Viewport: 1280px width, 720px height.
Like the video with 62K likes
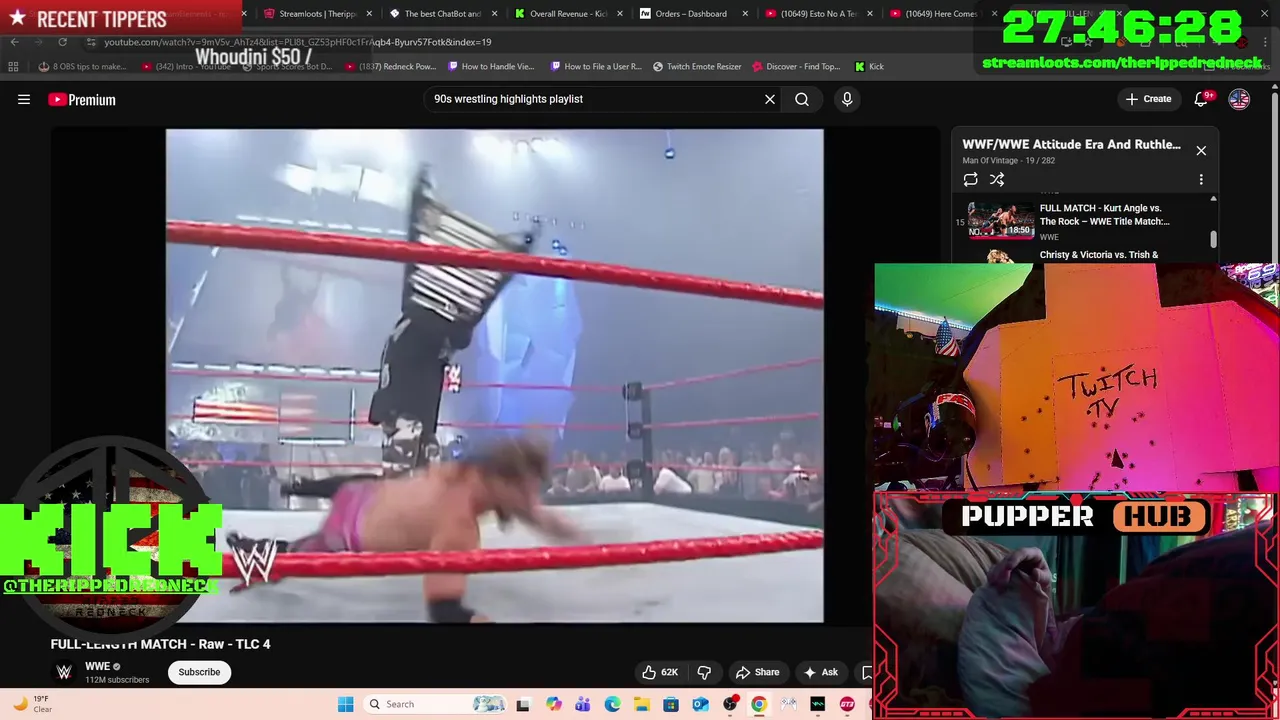[661, 672]
